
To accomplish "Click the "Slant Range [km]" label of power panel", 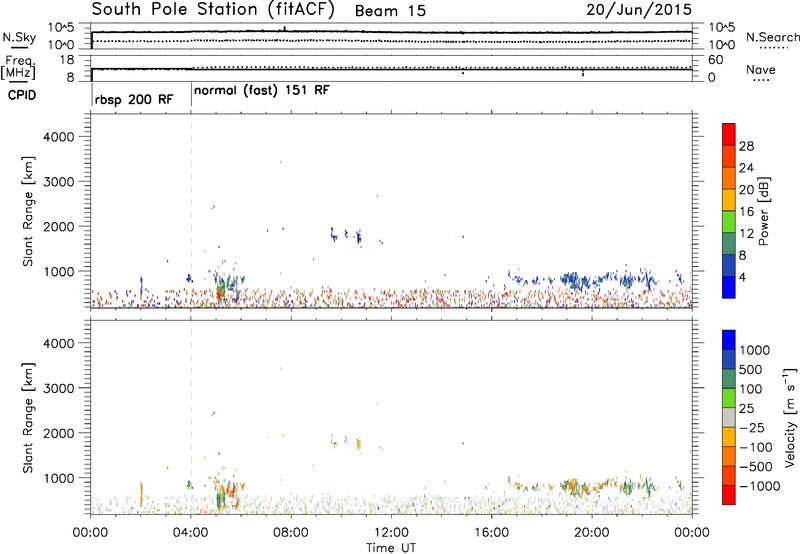I will point(28,211).
